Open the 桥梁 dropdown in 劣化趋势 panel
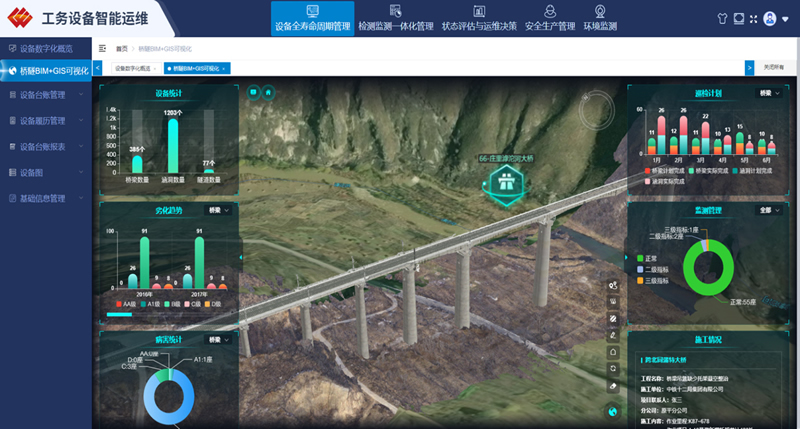 (x=218, y=211)
